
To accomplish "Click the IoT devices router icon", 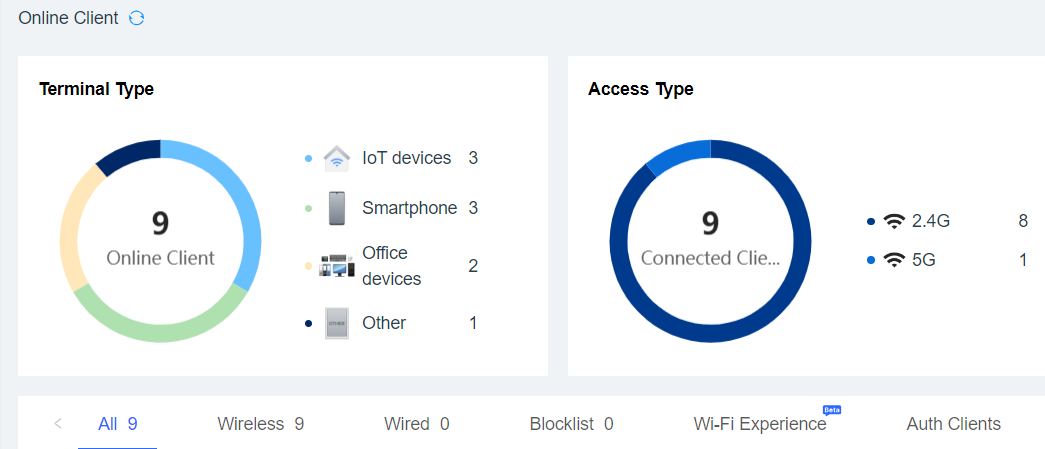I will click(x=337, y=158).
